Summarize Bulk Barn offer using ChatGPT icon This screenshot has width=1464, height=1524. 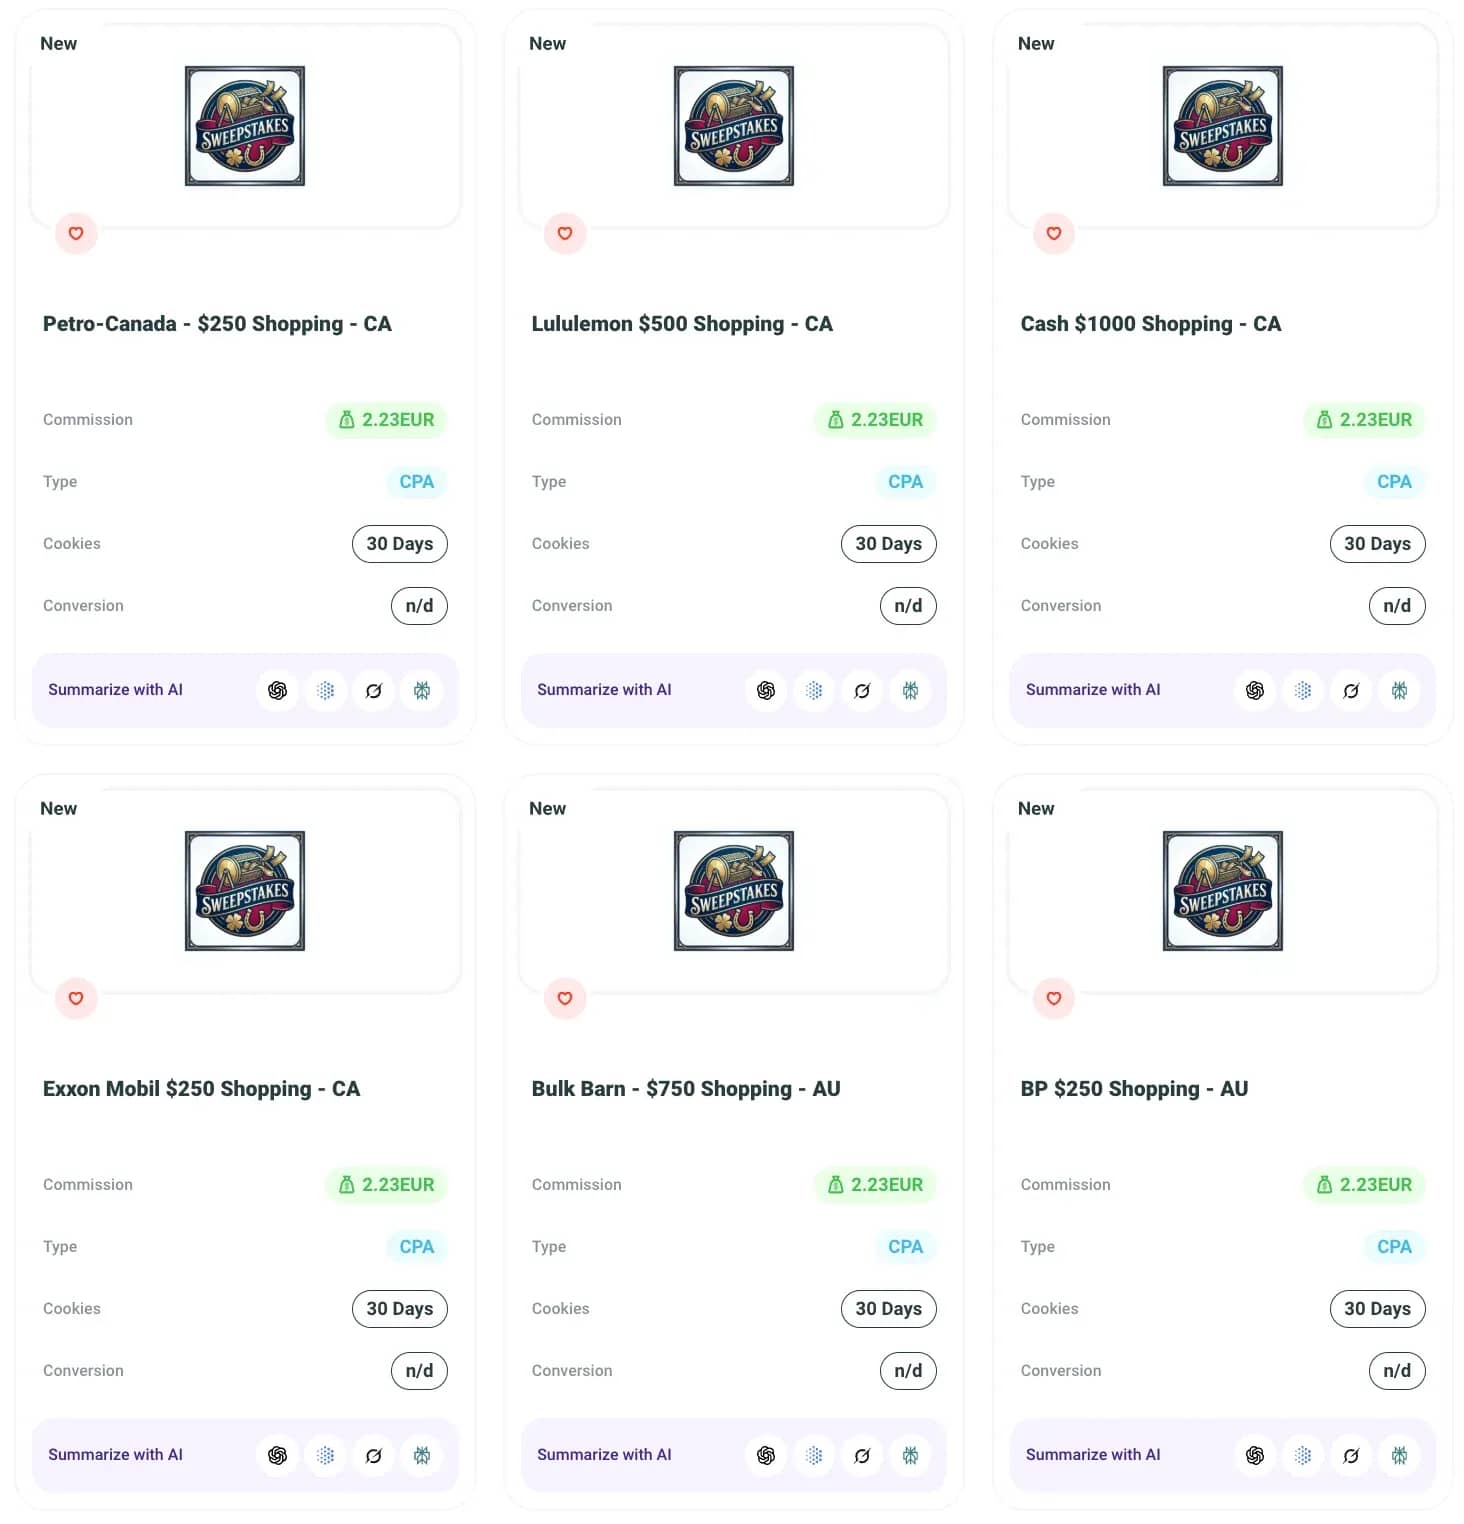(x=766, y=1455)
